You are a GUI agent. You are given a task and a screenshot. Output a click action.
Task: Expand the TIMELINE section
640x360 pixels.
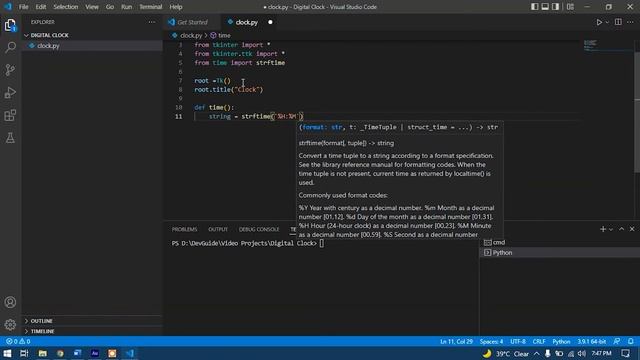[x=93, y=331]
